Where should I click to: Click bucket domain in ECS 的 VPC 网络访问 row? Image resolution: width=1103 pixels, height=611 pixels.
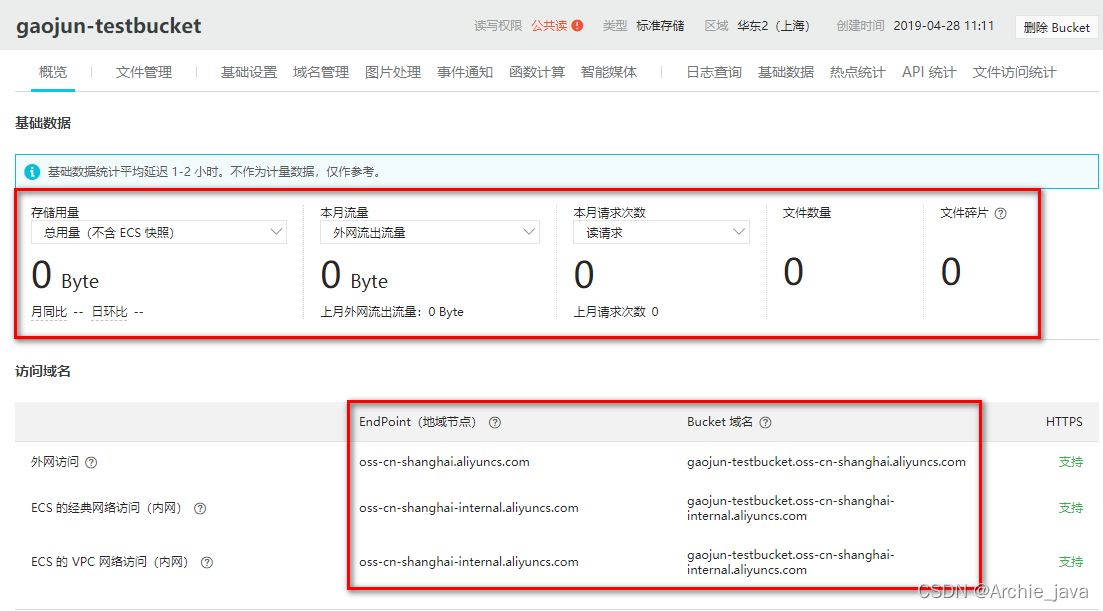click(791, 562)
